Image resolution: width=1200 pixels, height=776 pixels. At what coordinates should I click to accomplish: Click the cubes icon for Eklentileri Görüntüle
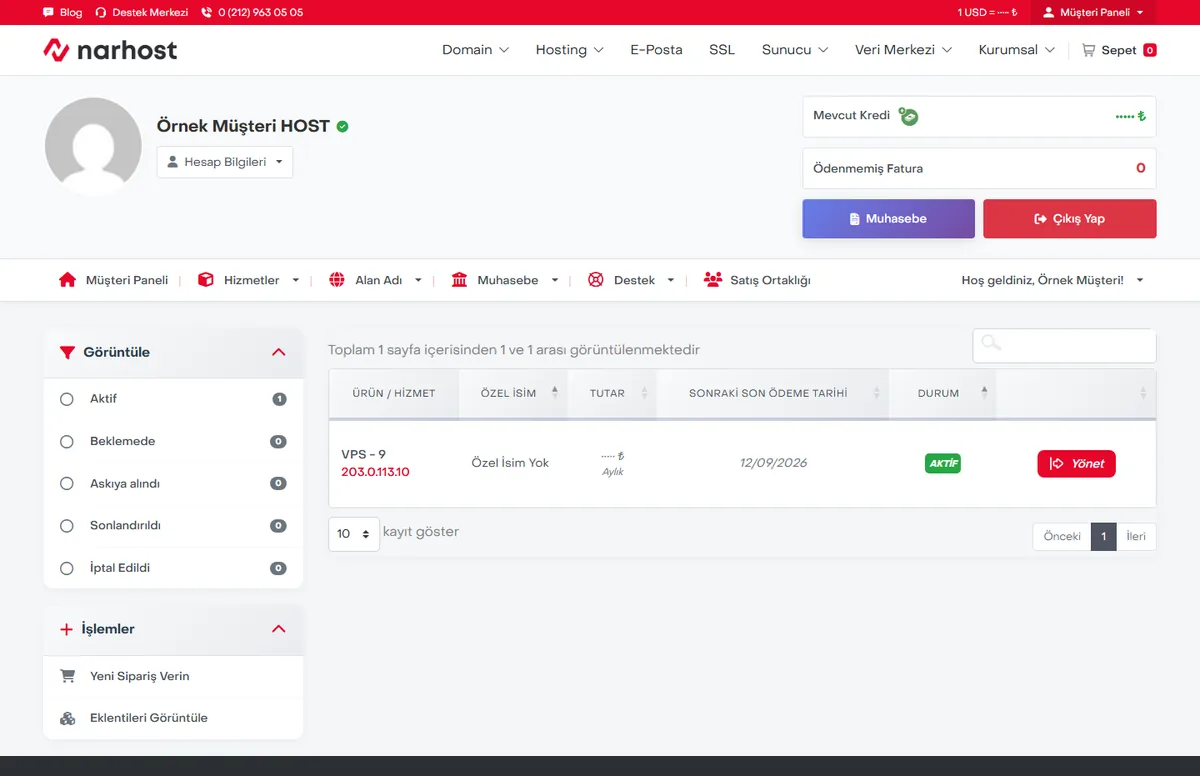click(68, 718)
